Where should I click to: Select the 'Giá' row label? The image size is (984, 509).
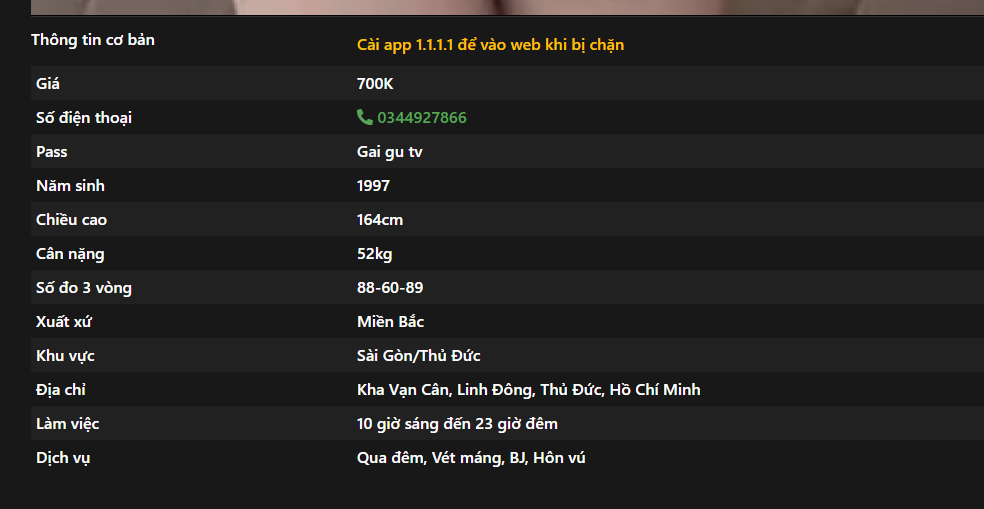[48, 83]
